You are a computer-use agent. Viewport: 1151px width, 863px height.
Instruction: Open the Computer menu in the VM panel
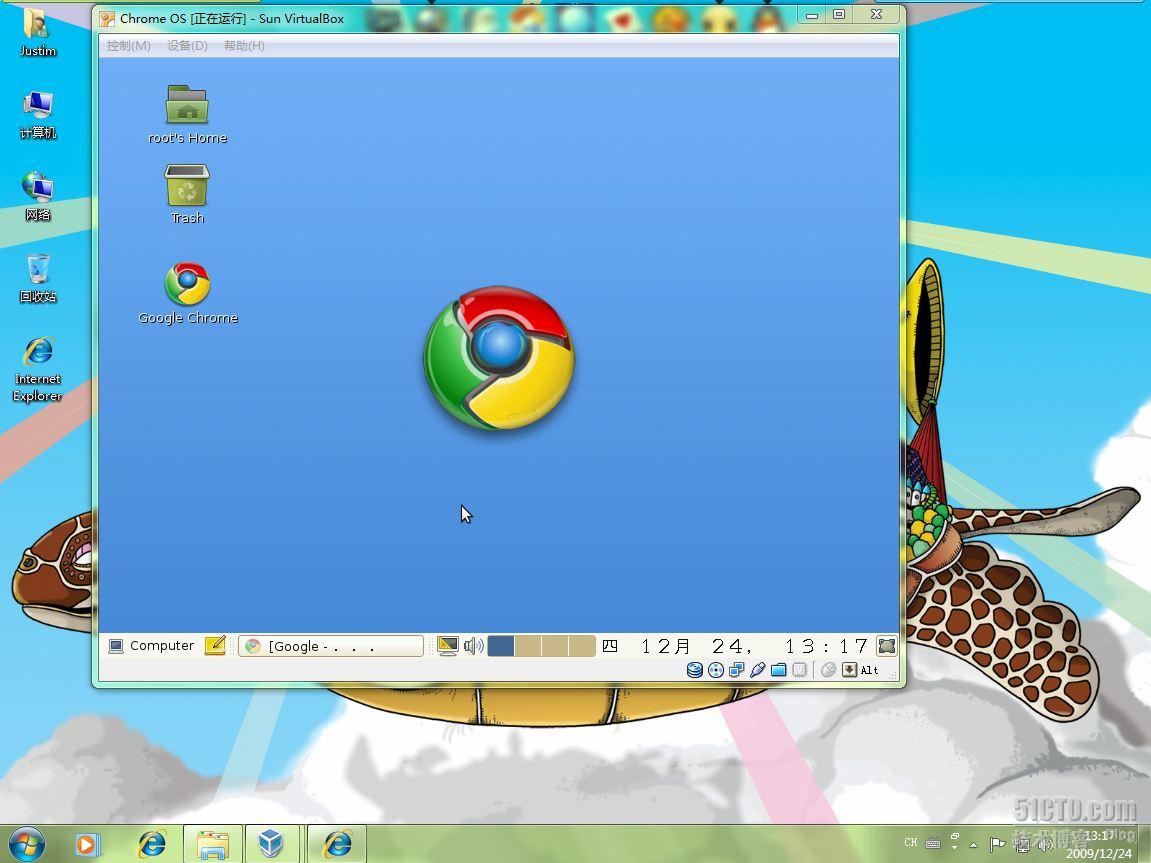[151, 646]
